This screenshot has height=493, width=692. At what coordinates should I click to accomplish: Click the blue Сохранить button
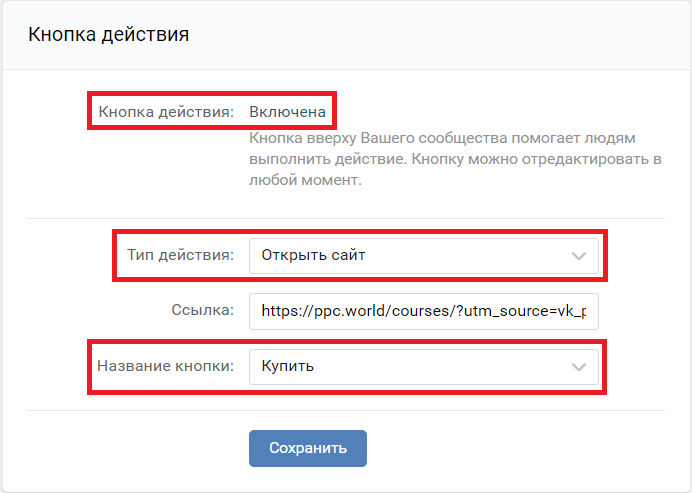pyautogui.click(x=308, y=448)
